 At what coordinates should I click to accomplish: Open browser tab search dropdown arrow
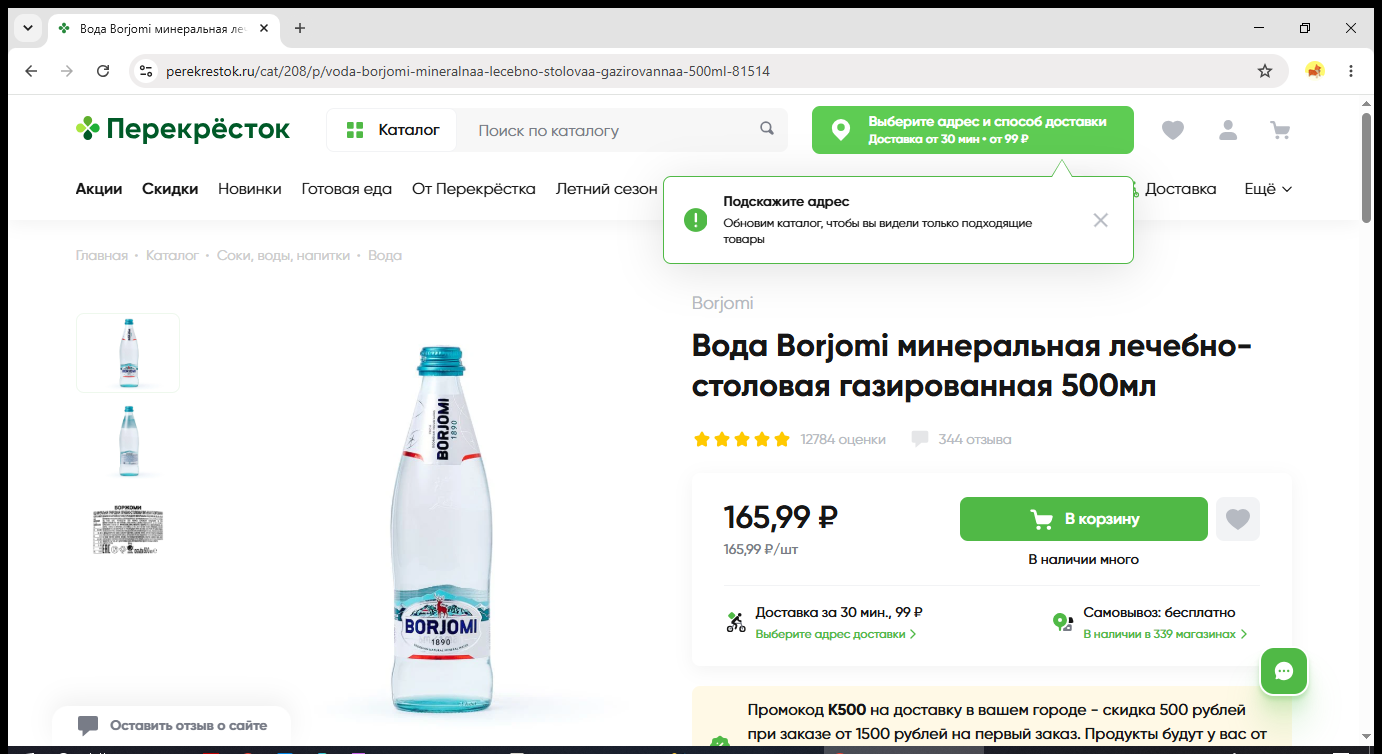pyautogui.click(x=28, y=28)
